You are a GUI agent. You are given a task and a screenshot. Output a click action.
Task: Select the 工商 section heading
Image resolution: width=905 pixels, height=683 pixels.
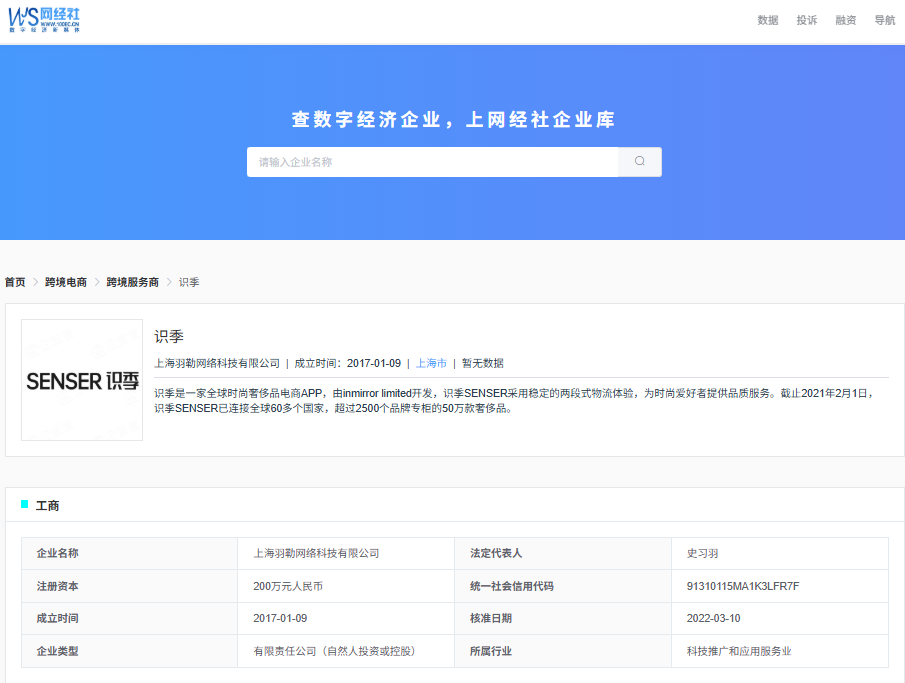tap(47, 506)
